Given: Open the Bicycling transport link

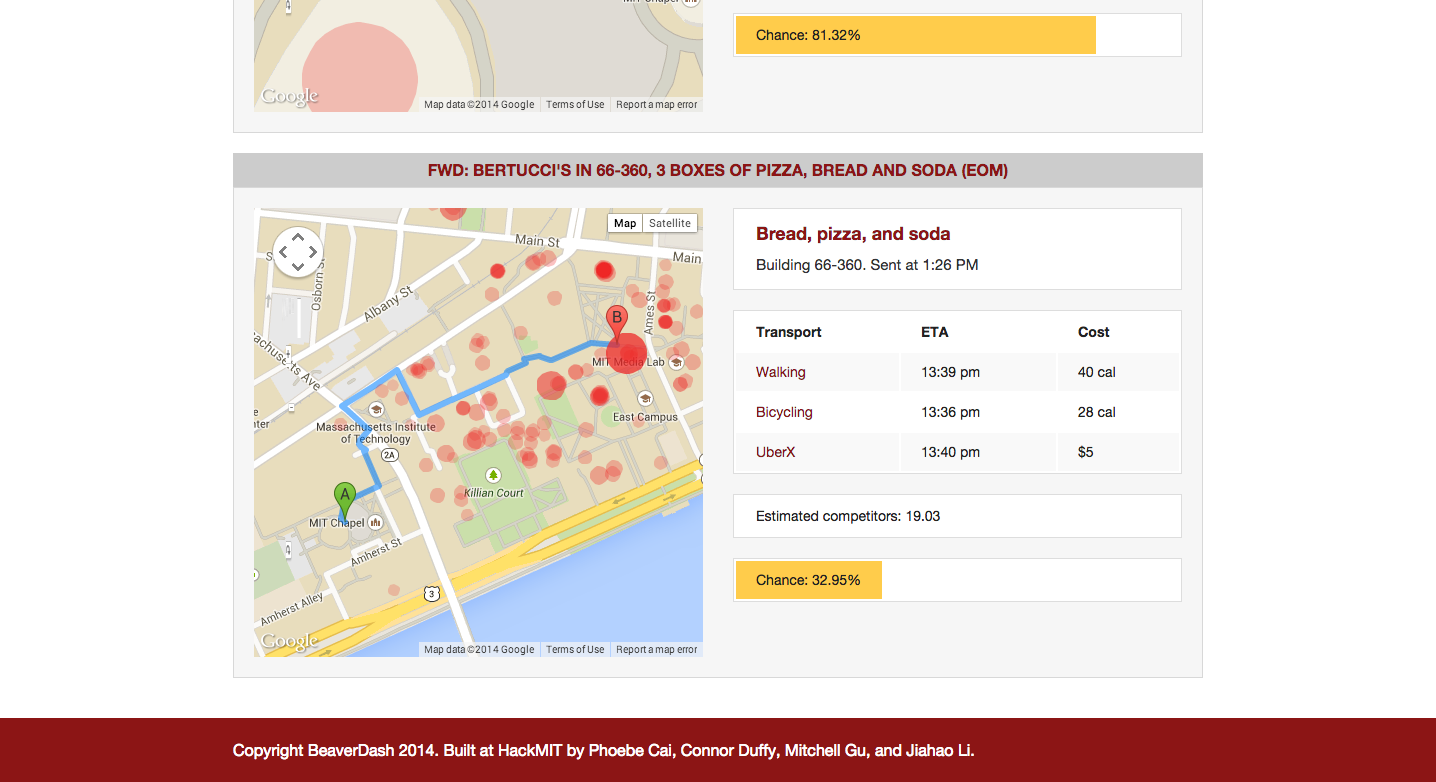Looking at the screenshot, I should coord(784,412).
